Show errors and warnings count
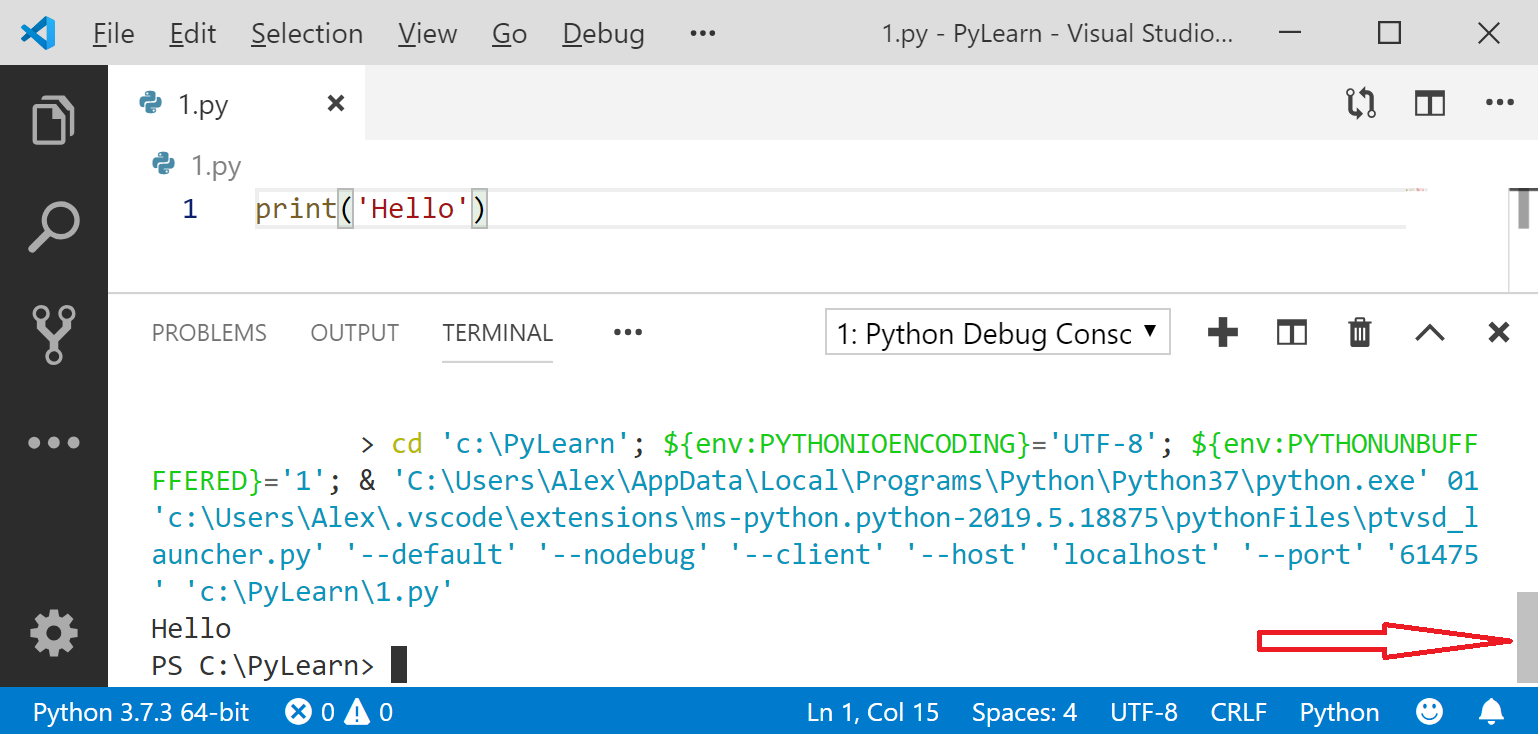This screenshot has width=1538, height=735. (x=339, y=712)
